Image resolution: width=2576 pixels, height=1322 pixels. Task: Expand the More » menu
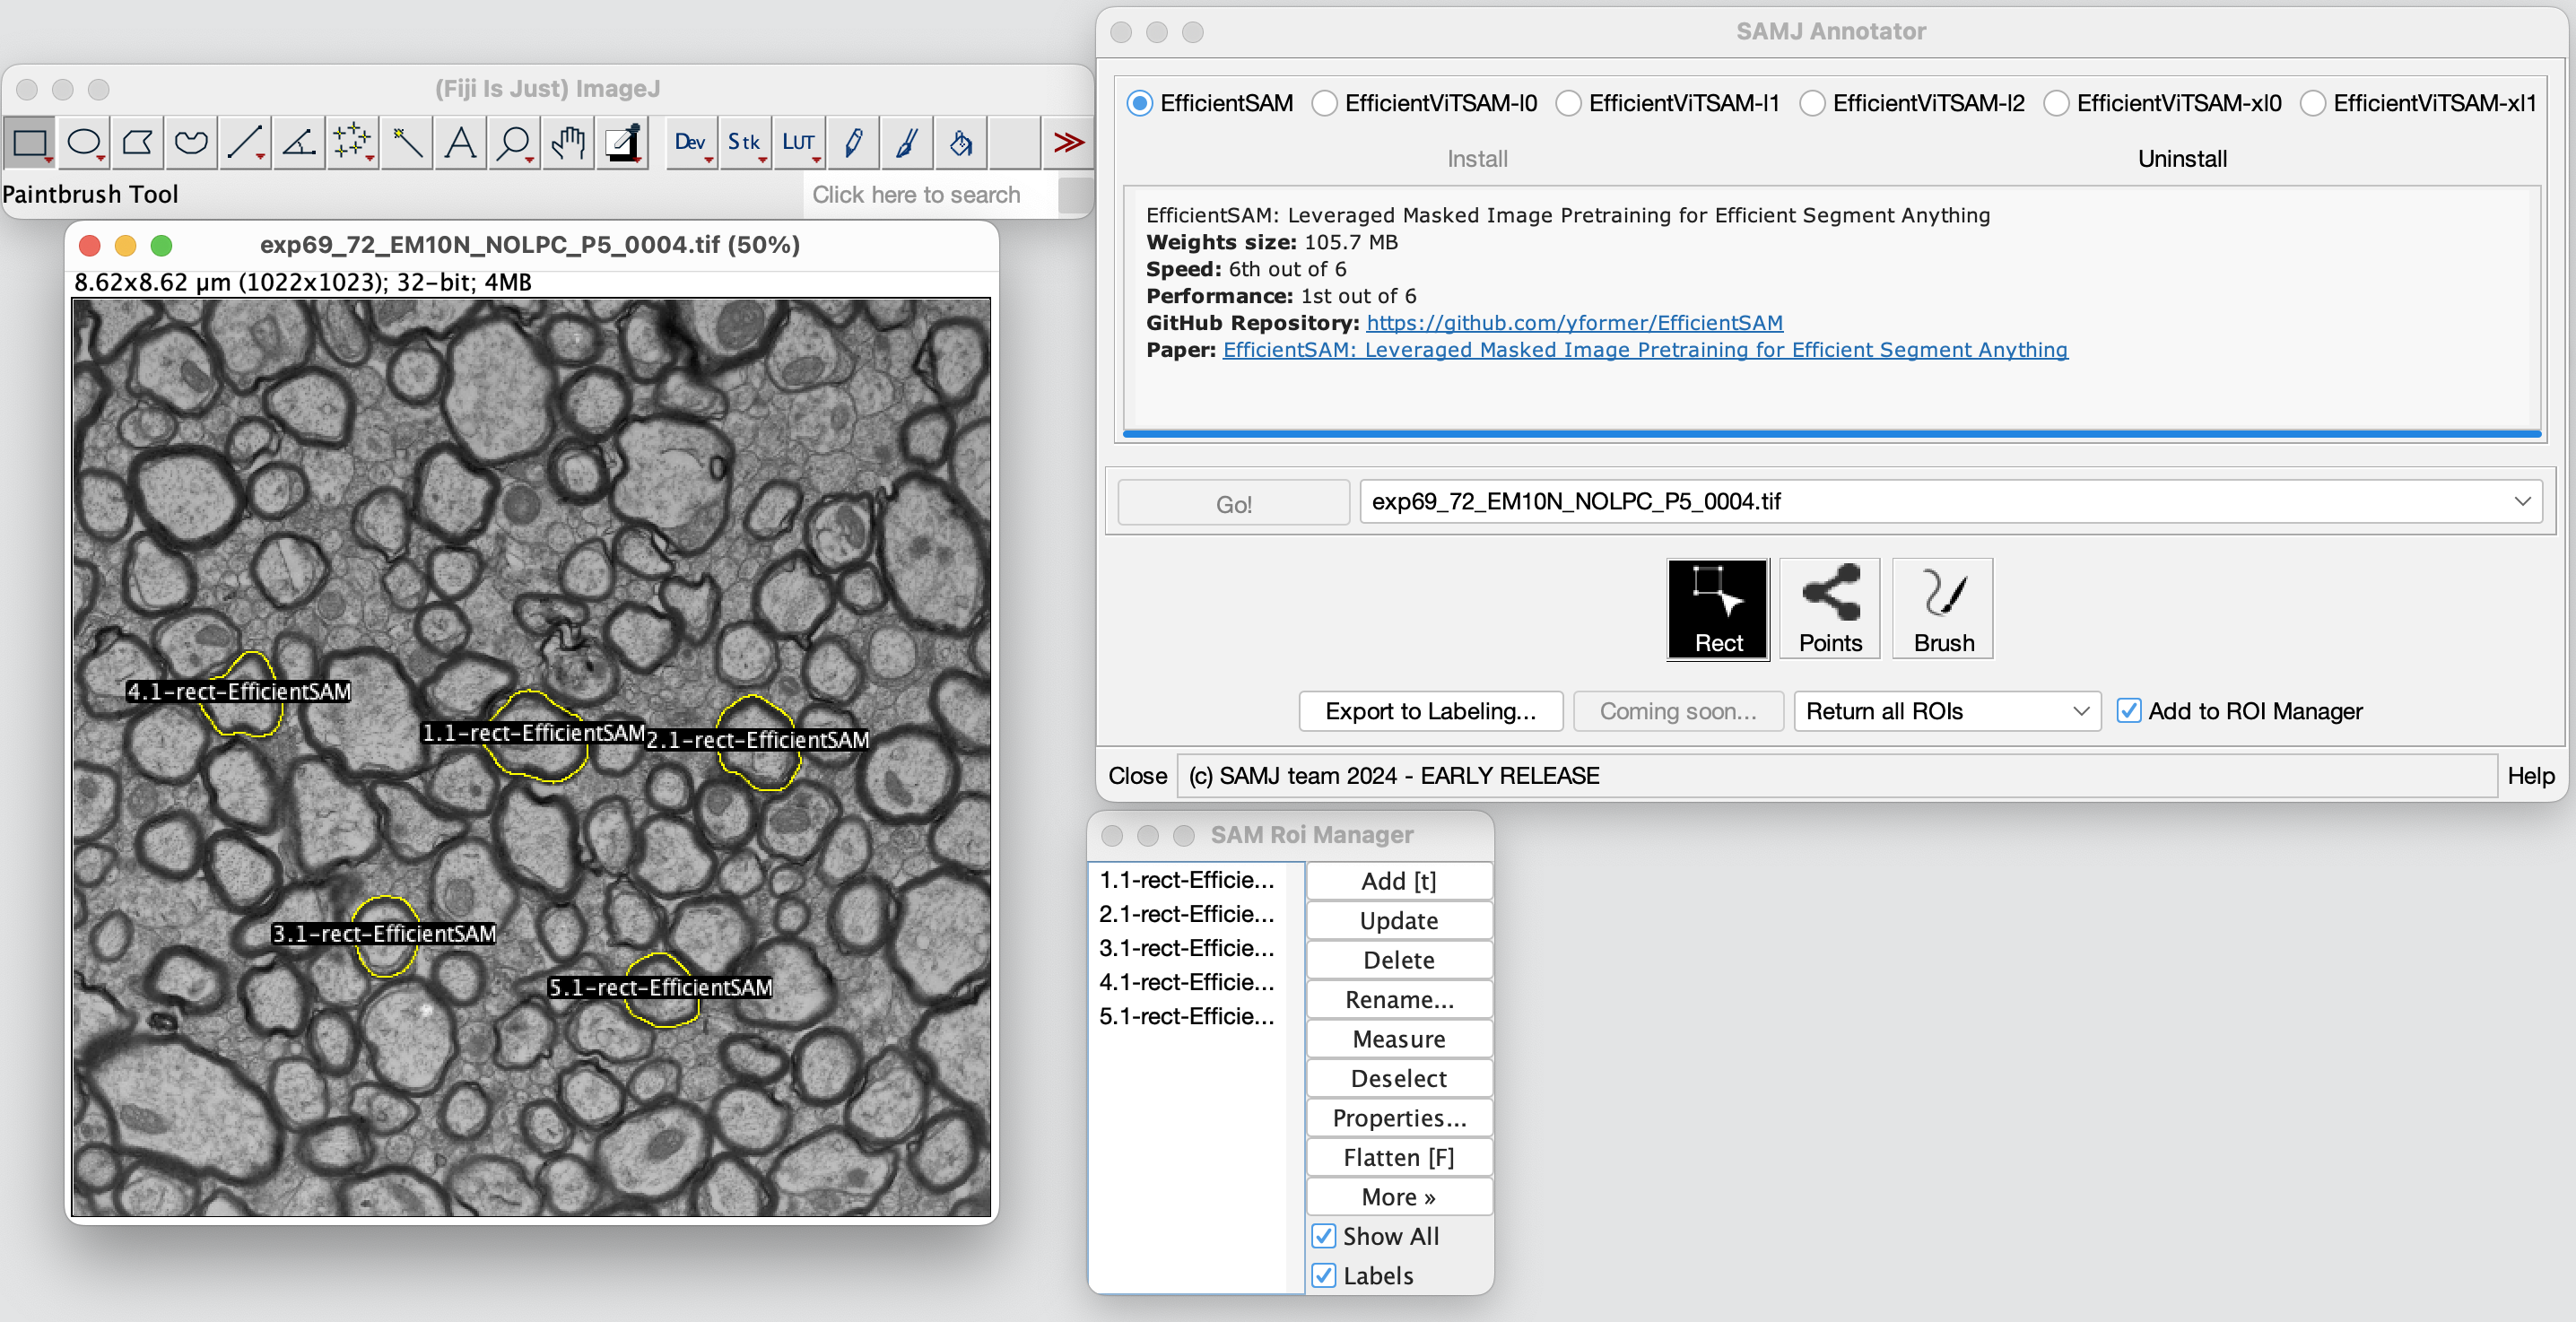1399,1197
